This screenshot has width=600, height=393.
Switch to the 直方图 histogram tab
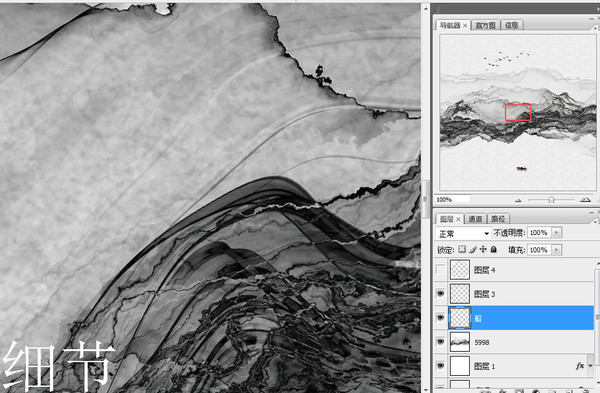[485, 25]
